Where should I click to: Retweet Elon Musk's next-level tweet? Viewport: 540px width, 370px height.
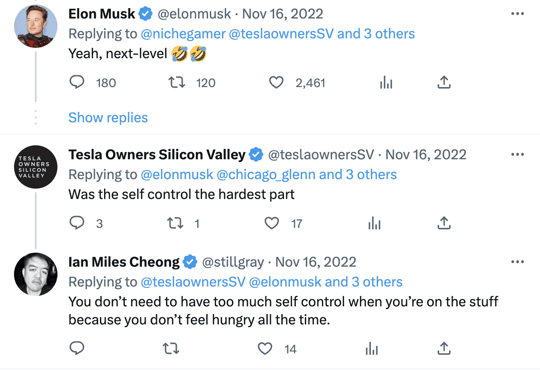pyautogui.click(x=177, y=83)
